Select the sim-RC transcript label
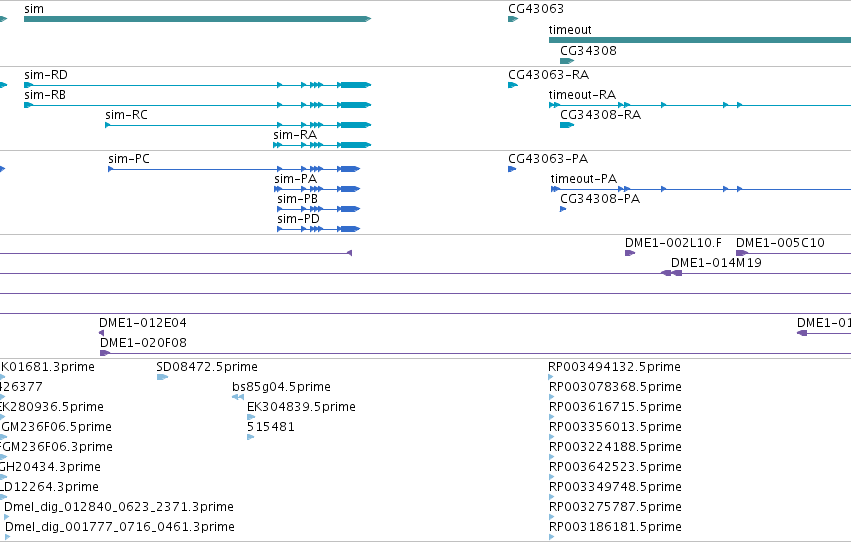 click(126, 115)
